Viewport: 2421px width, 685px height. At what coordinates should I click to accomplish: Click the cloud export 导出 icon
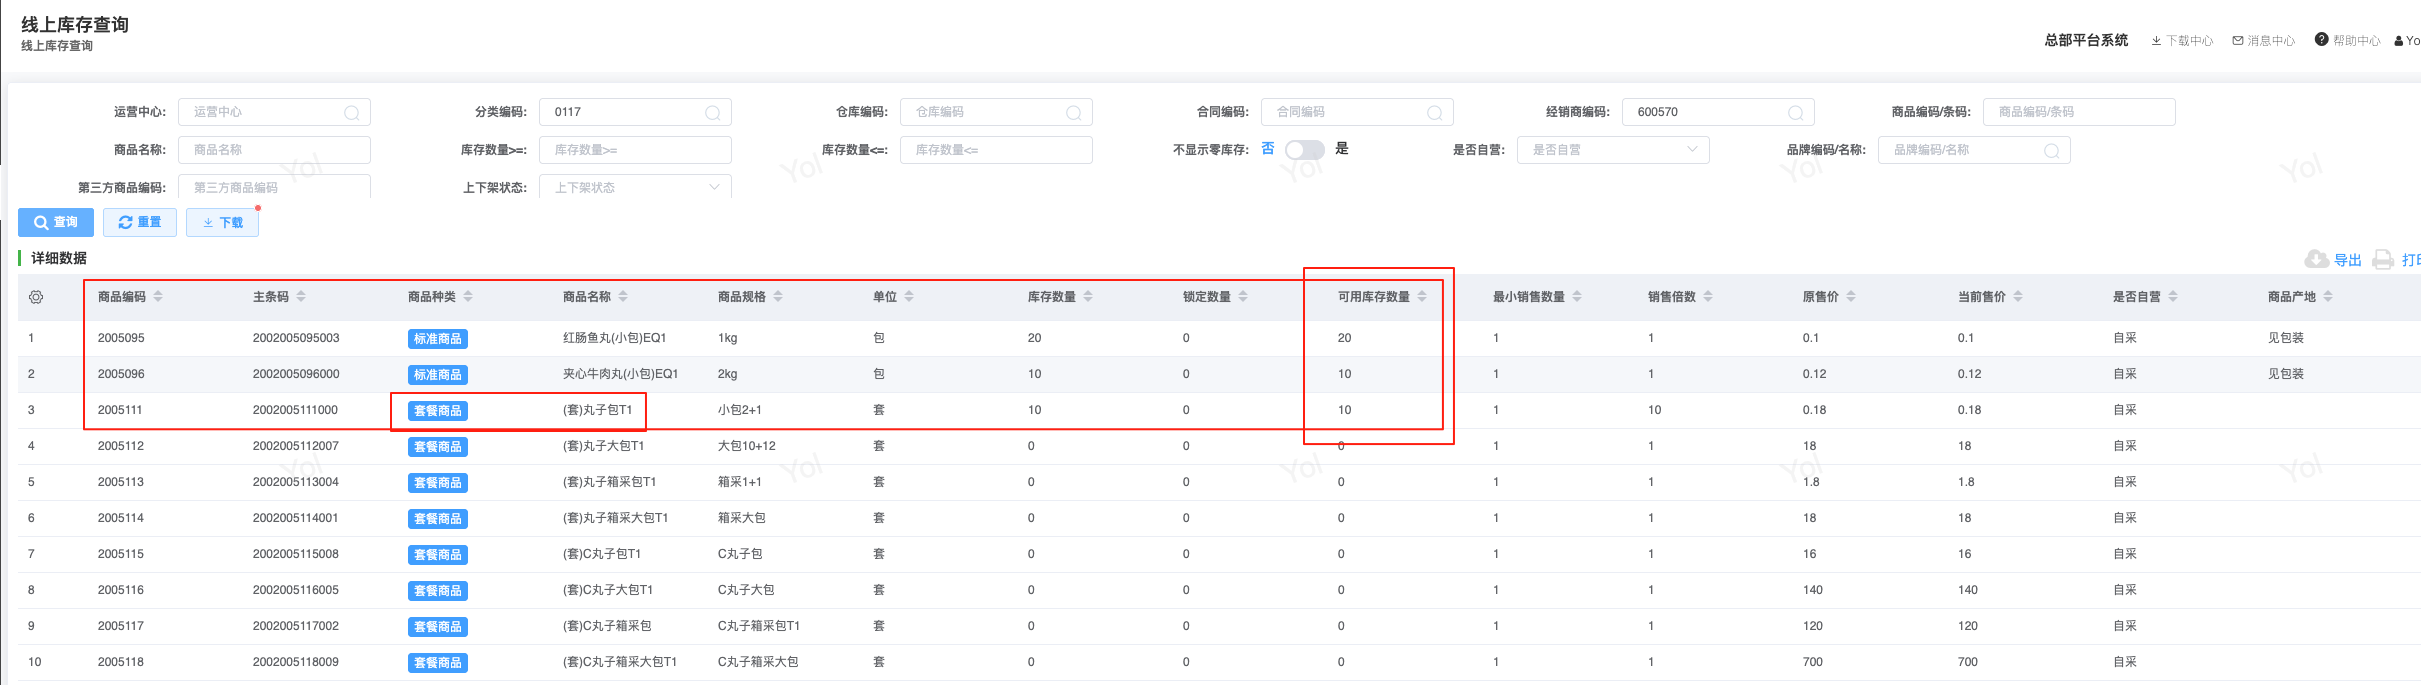2316,259
